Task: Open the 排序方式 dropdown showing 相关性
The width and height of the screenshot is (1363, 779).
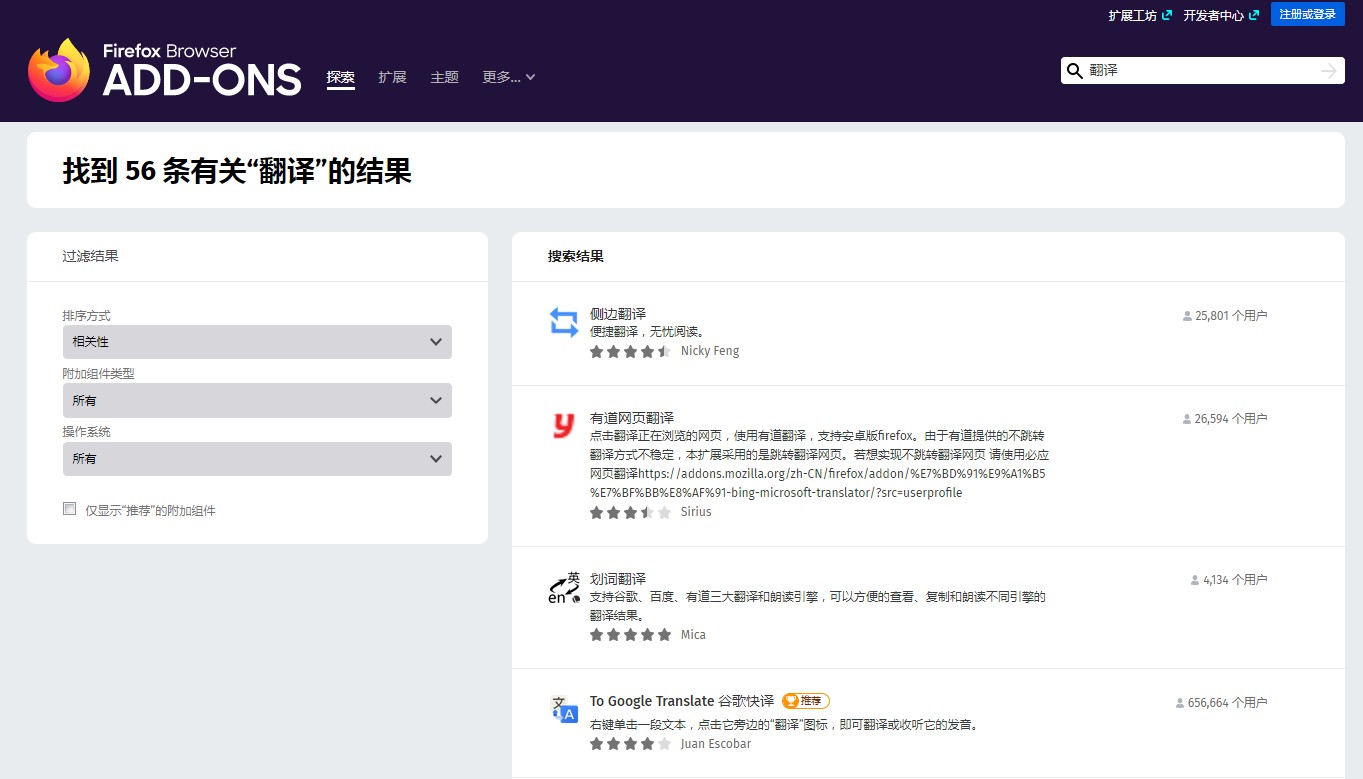Action: pyautogui.click(x=257, y=341)
